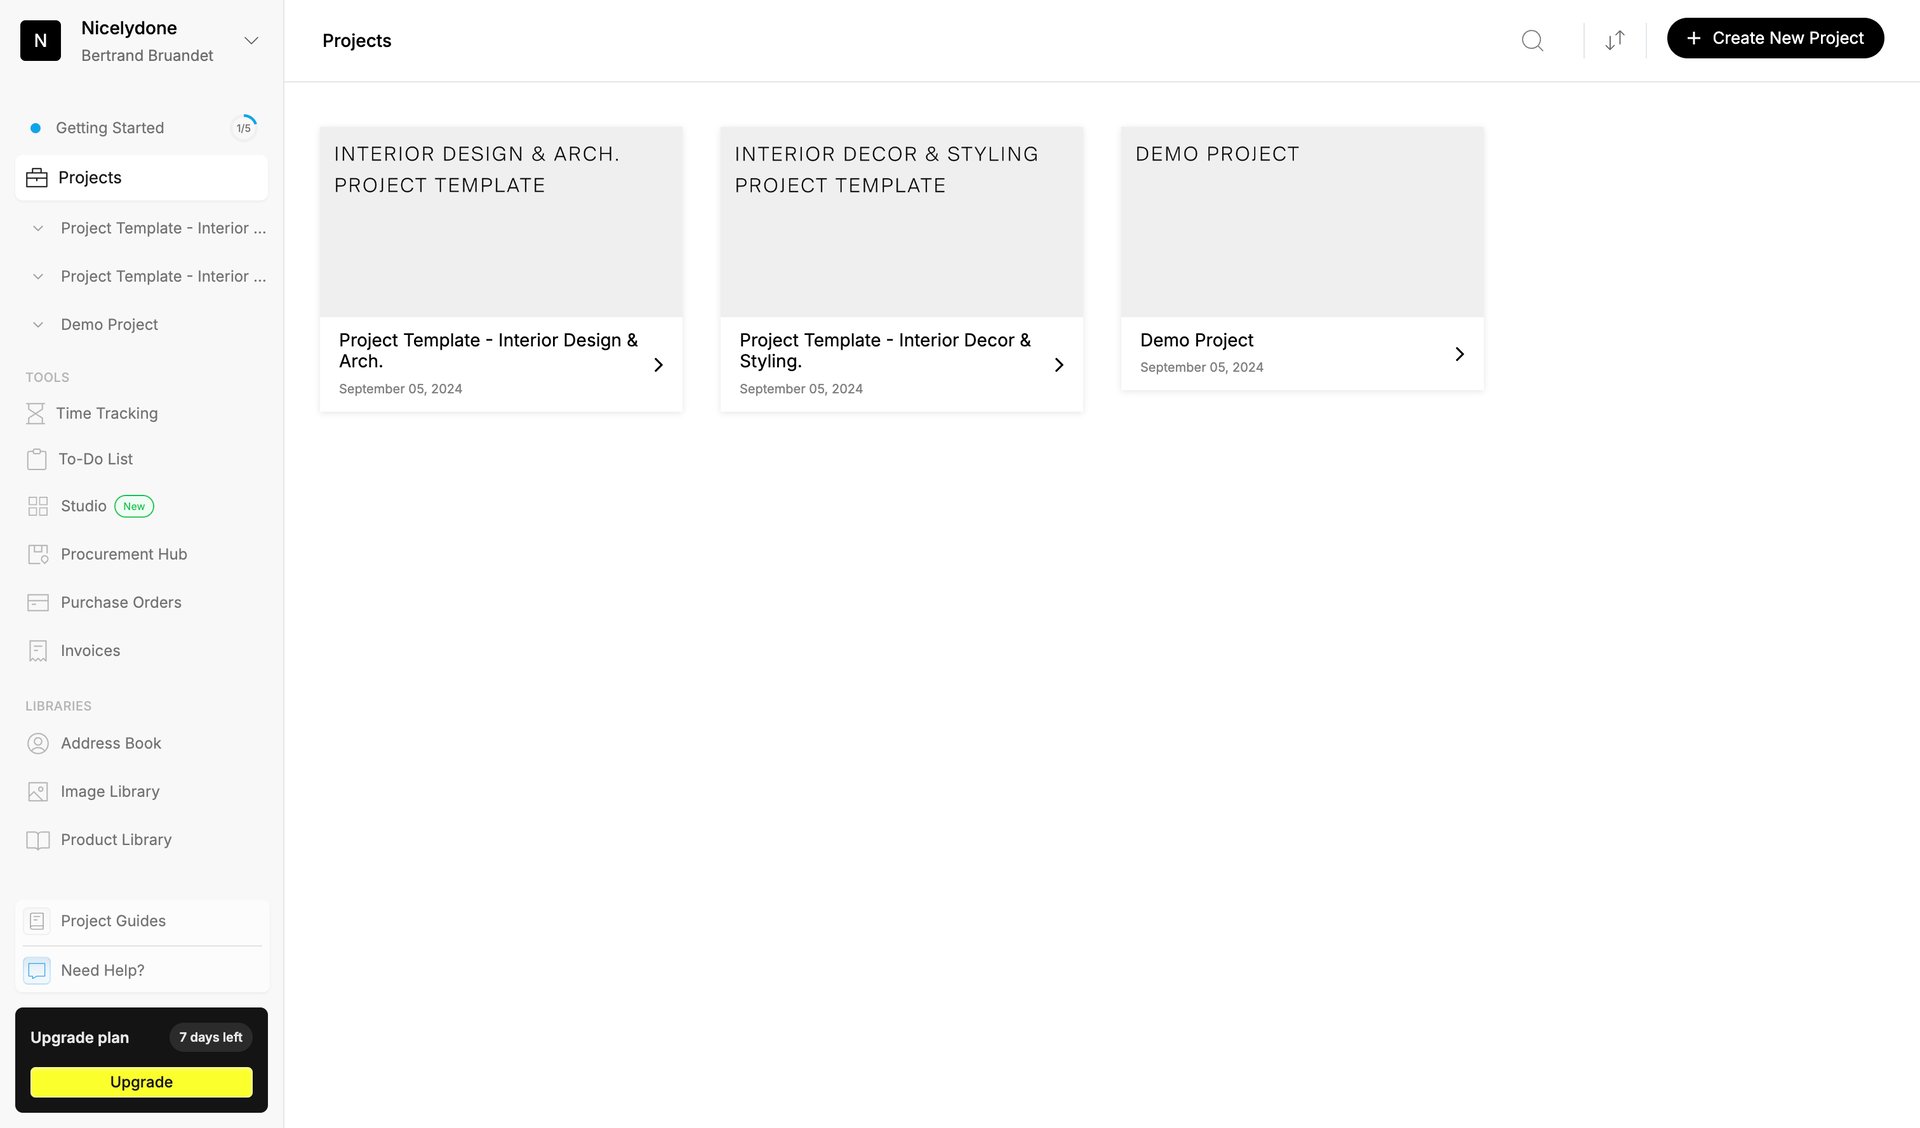Open Need Help support chat
The image size is (1920, 1128).
[101, 970]
